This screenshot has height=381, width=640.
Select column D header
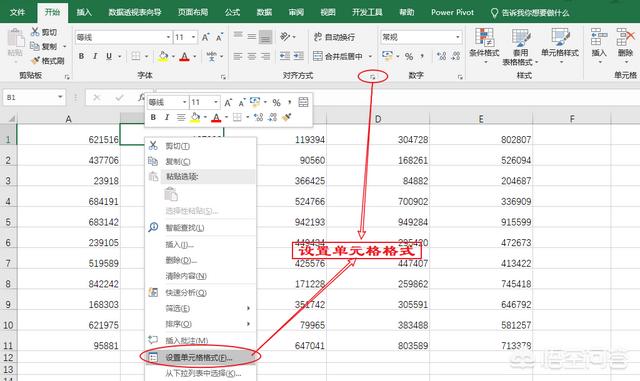tap(378, 119)
